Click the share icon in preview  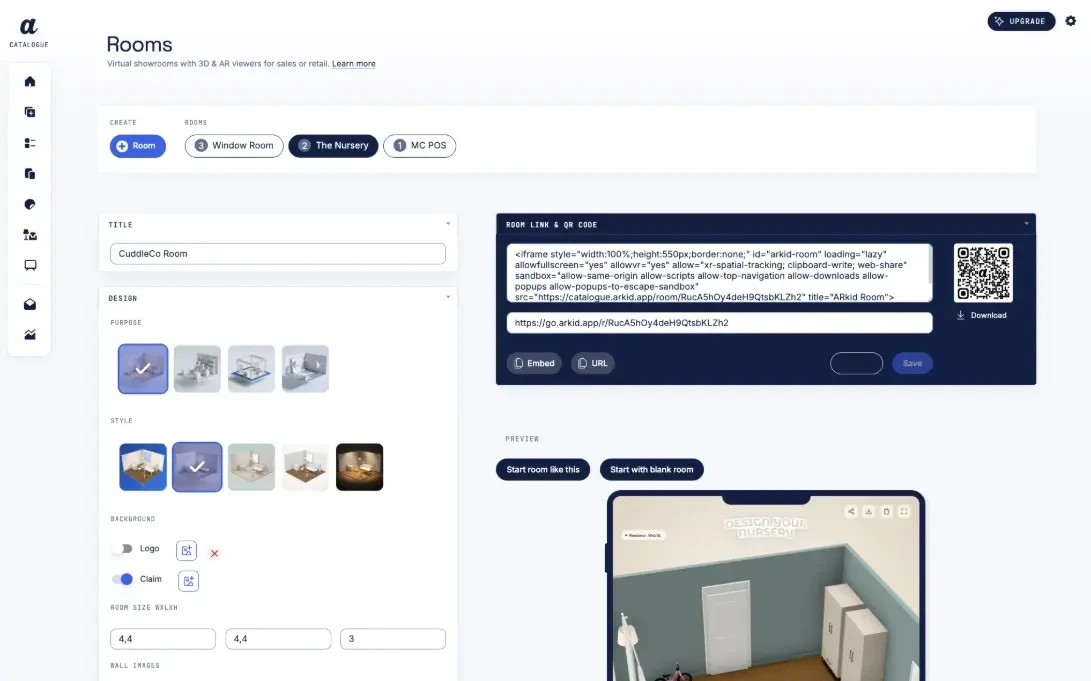[x=851, y=511]
